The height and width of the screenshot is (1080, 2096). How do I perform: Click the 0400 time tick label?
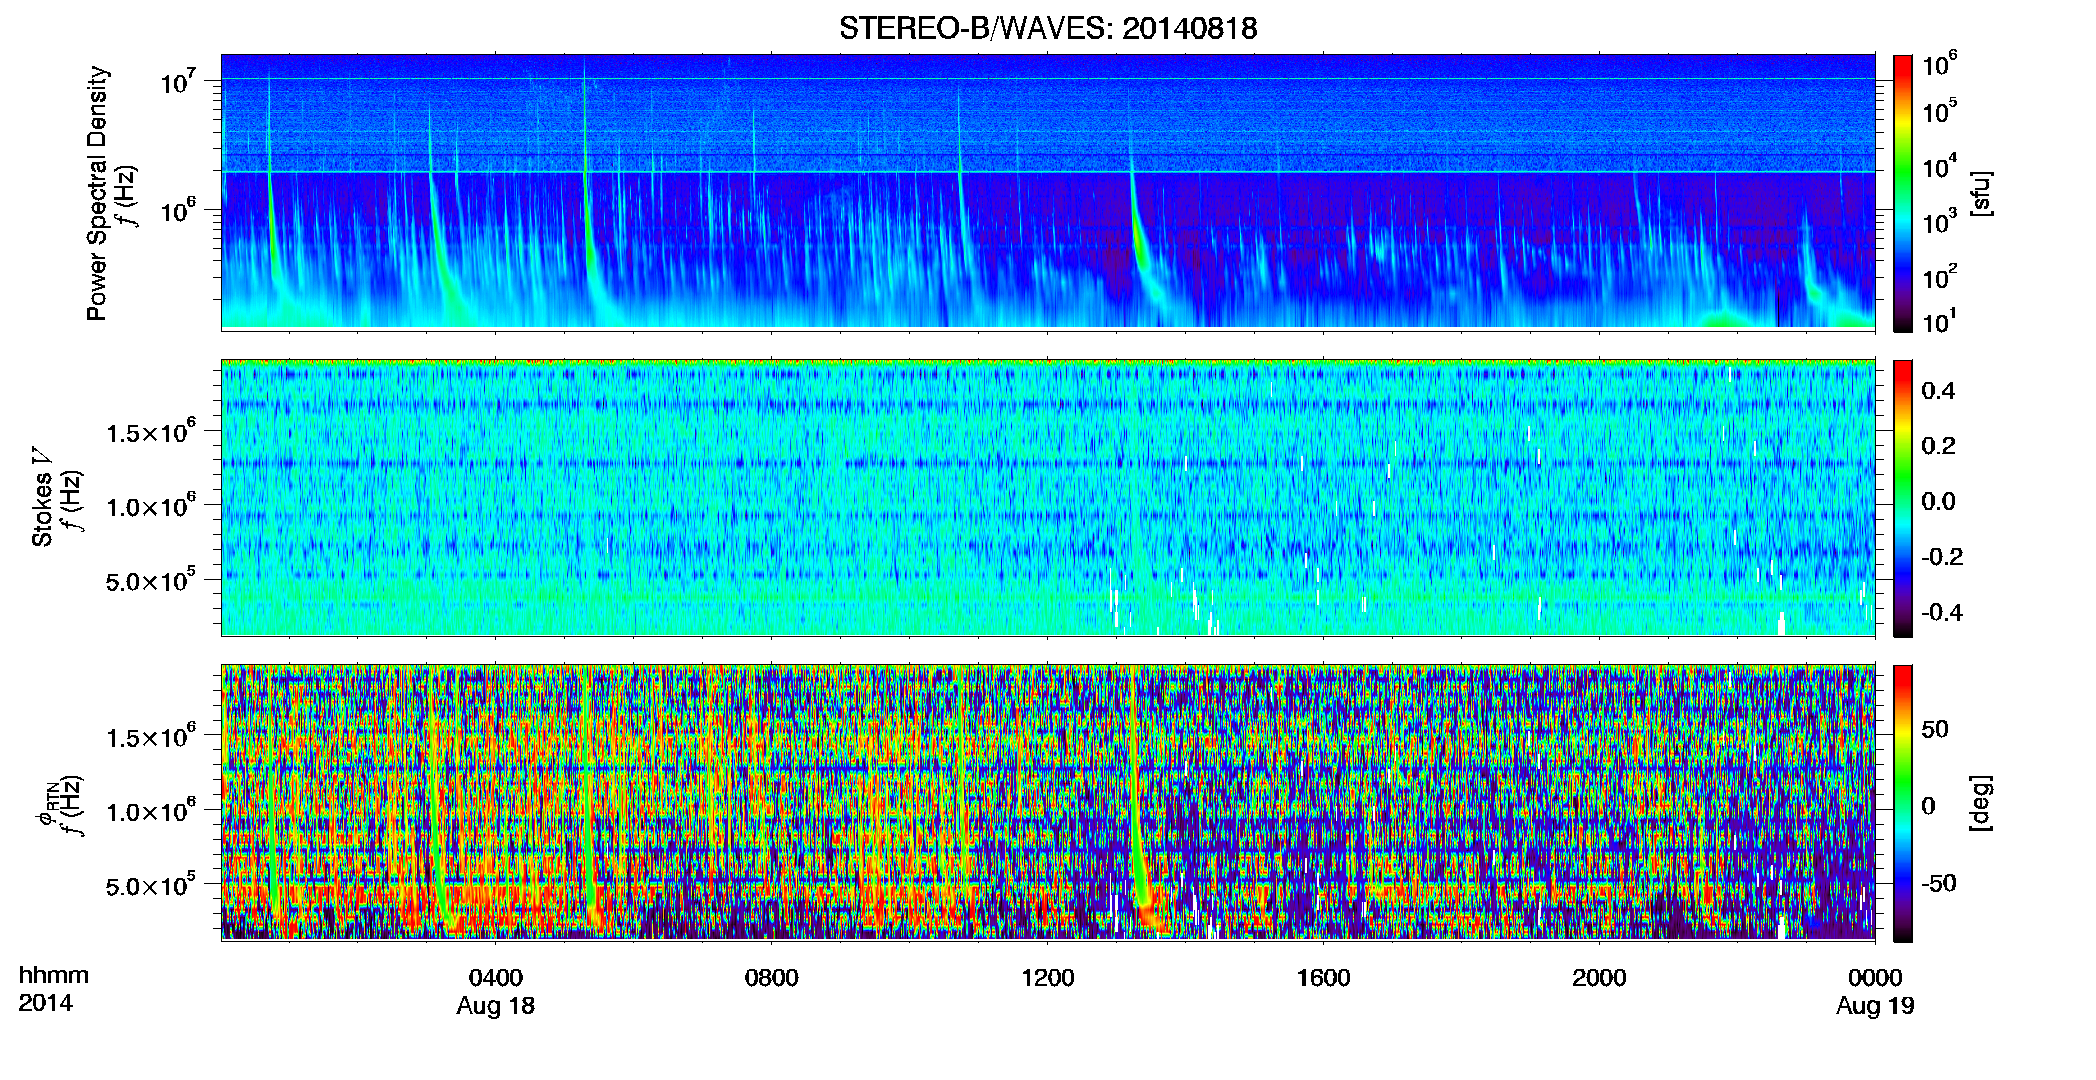(496, 978)
